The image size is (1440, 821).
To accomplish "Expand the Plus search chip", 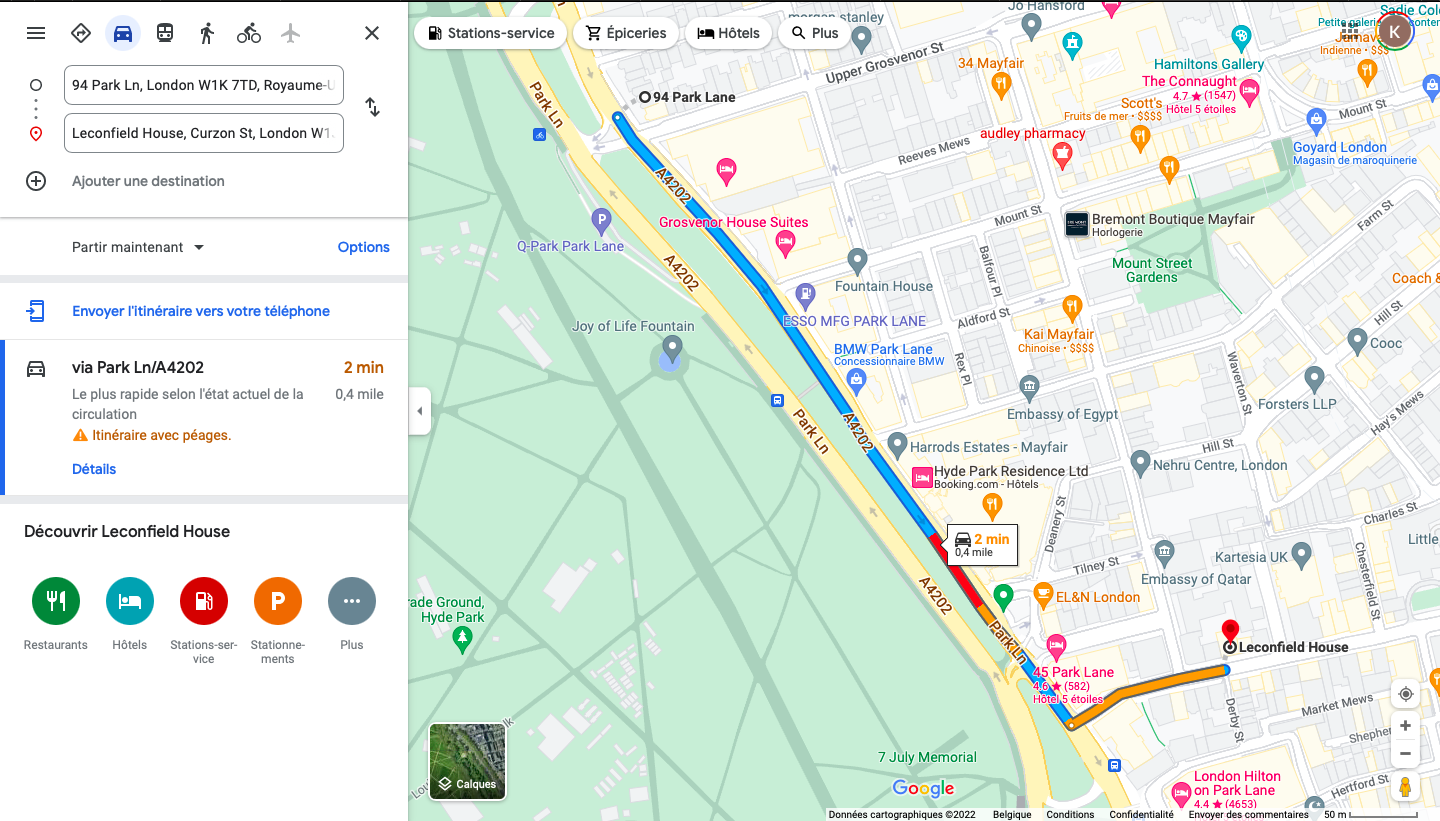I will click(x=815, y=33).
